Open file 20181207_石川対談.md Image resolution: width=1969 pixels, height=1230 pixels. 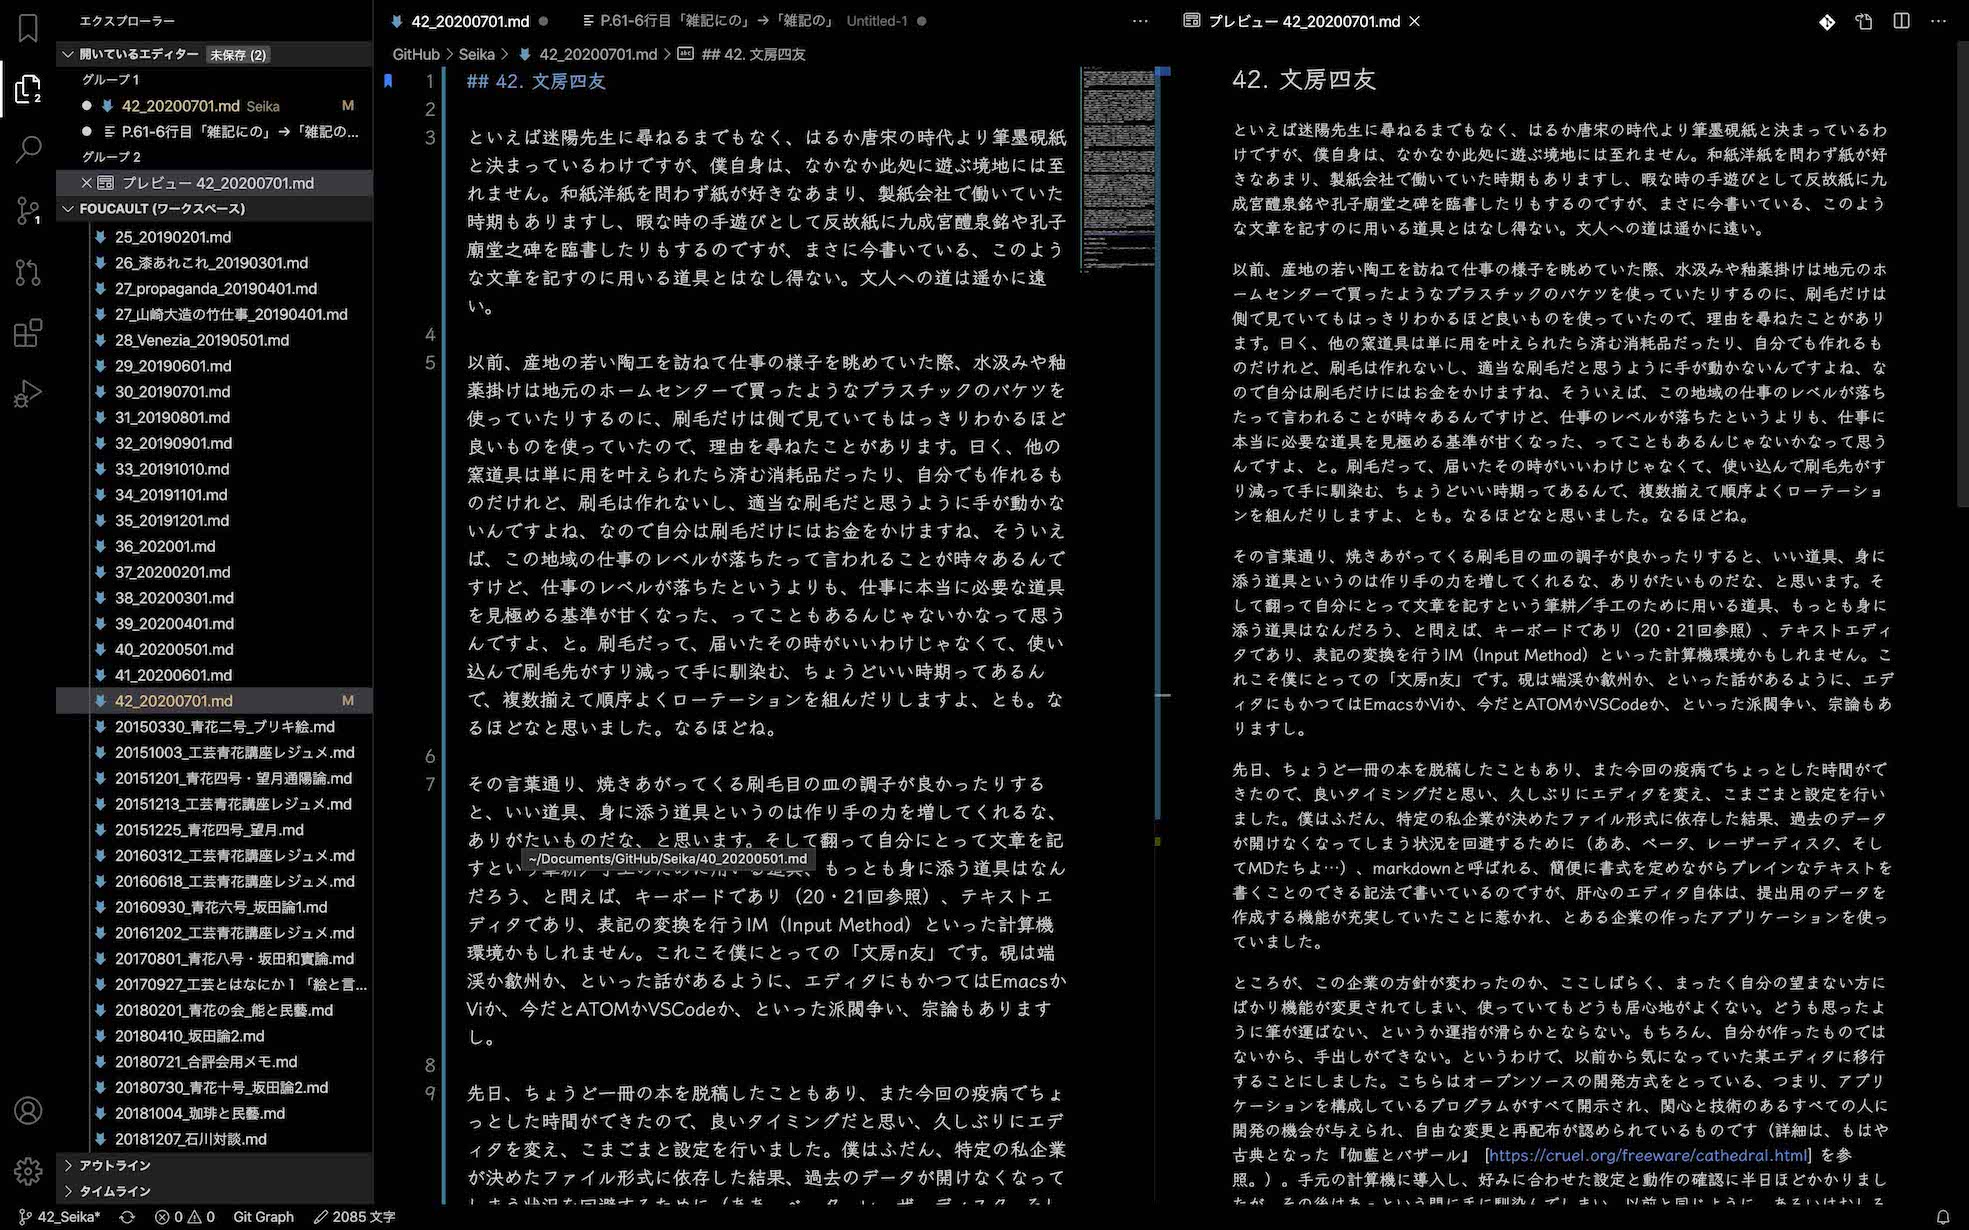[190, 1139]
